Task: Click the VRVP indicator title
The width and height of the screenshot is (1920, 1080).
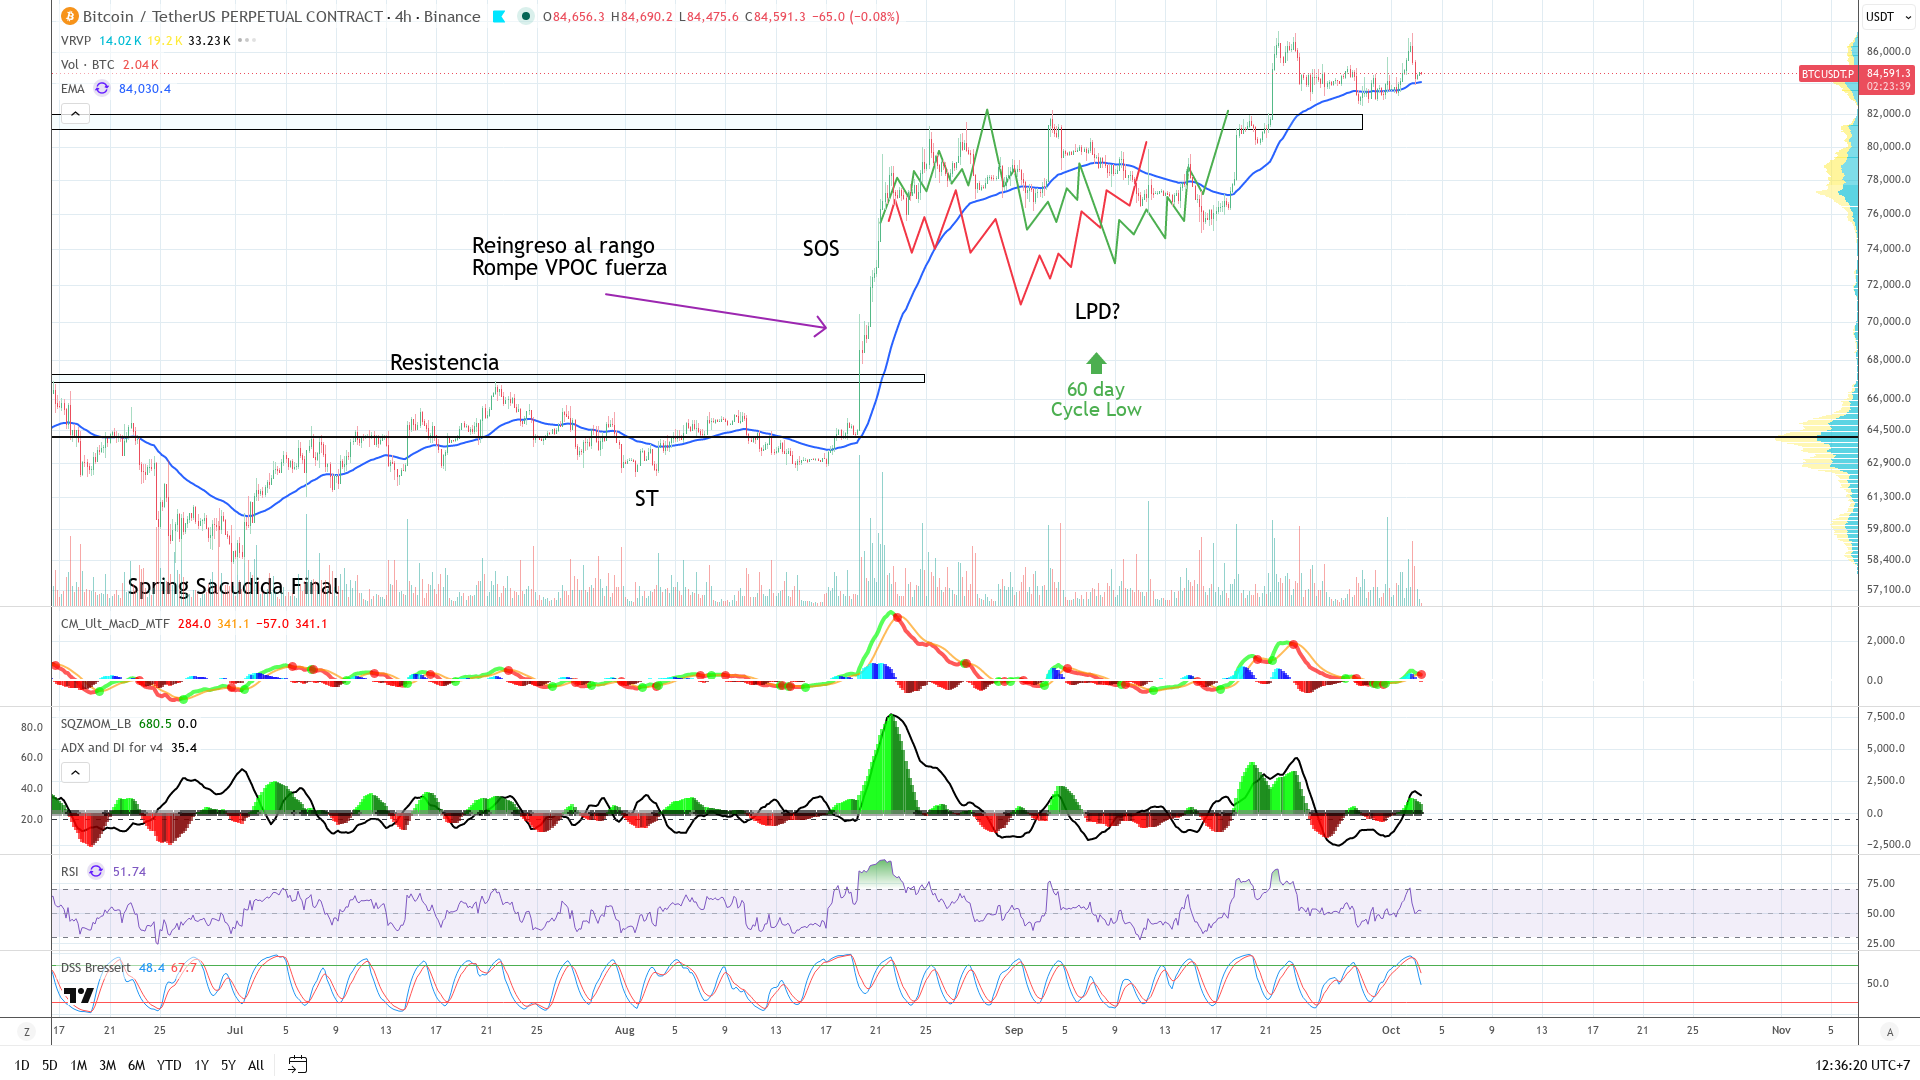Action: pyautogui.click(x=76, y=40)
